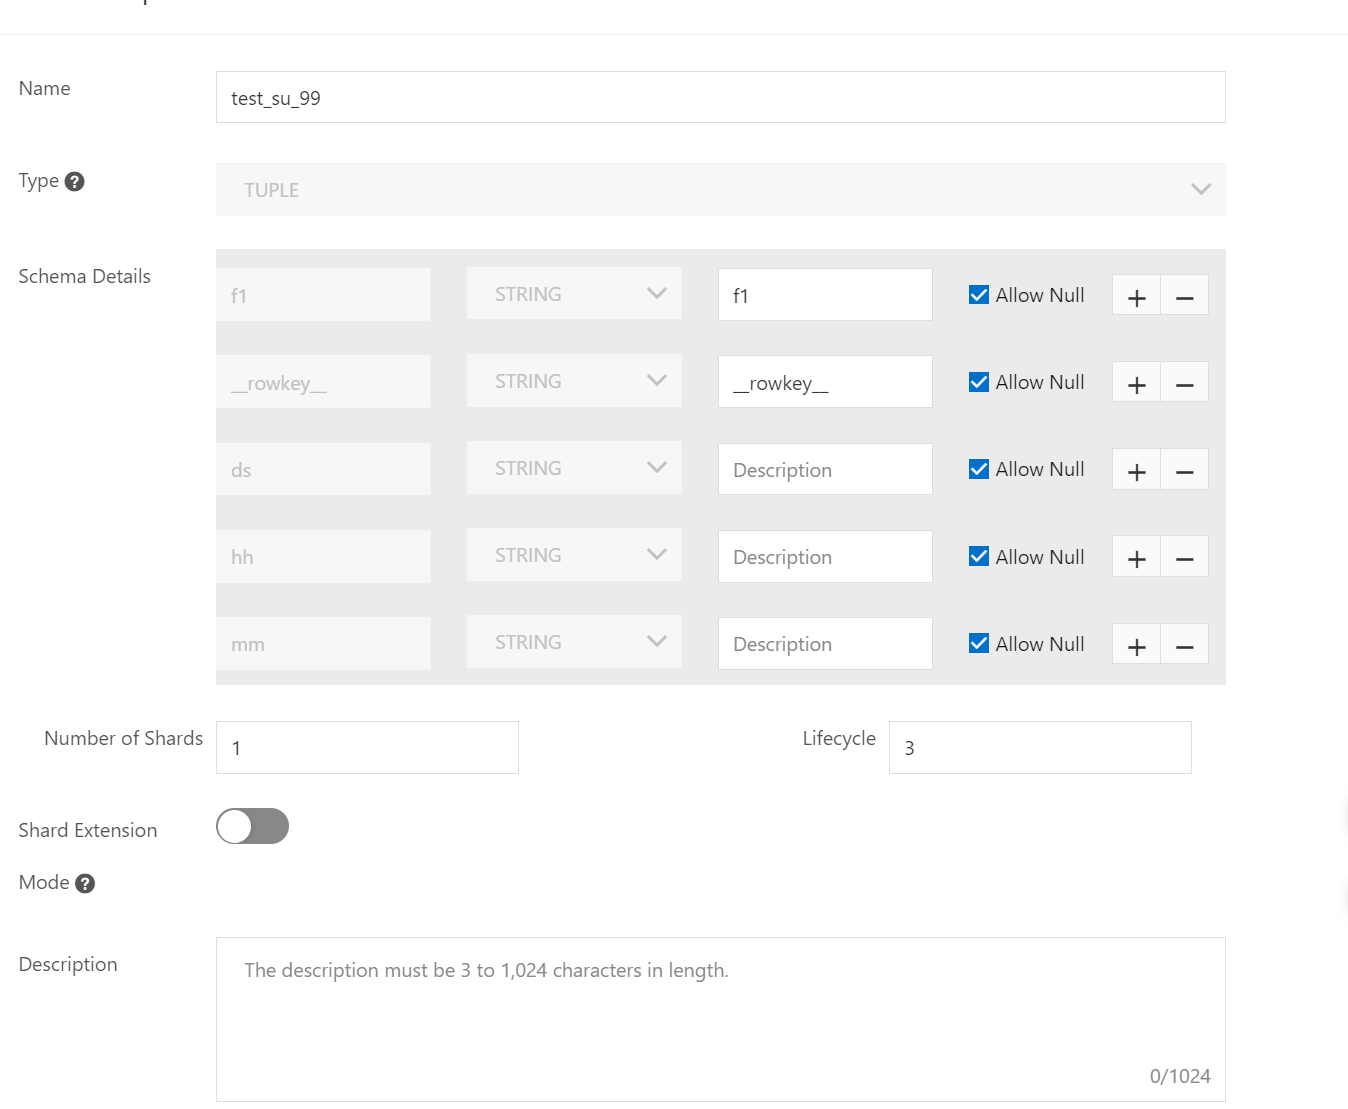The height and width of the screenshot is (1109, 1348).
Task: Click the plus icon in the hh row
Action: 1136,557
